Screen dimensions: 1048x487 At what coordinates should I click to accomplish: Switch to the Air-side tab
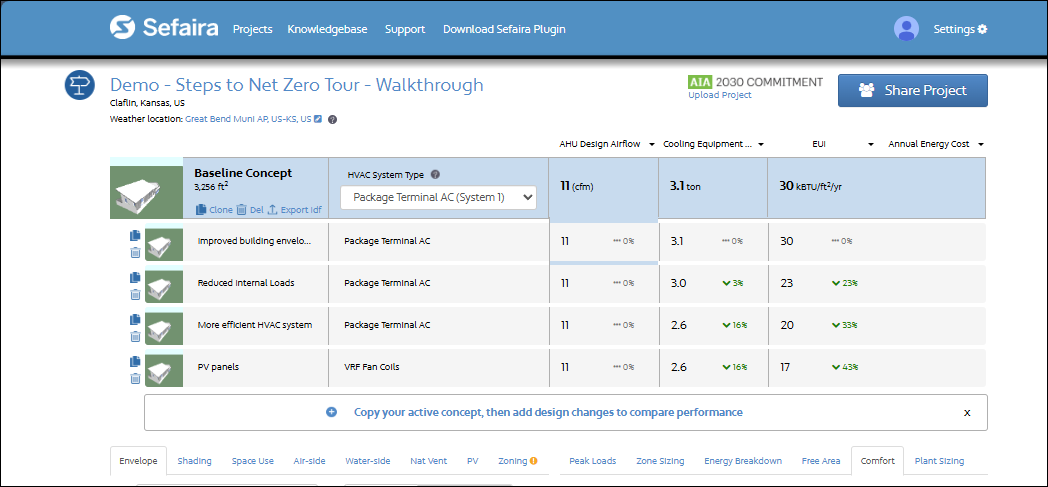(309, 461)
